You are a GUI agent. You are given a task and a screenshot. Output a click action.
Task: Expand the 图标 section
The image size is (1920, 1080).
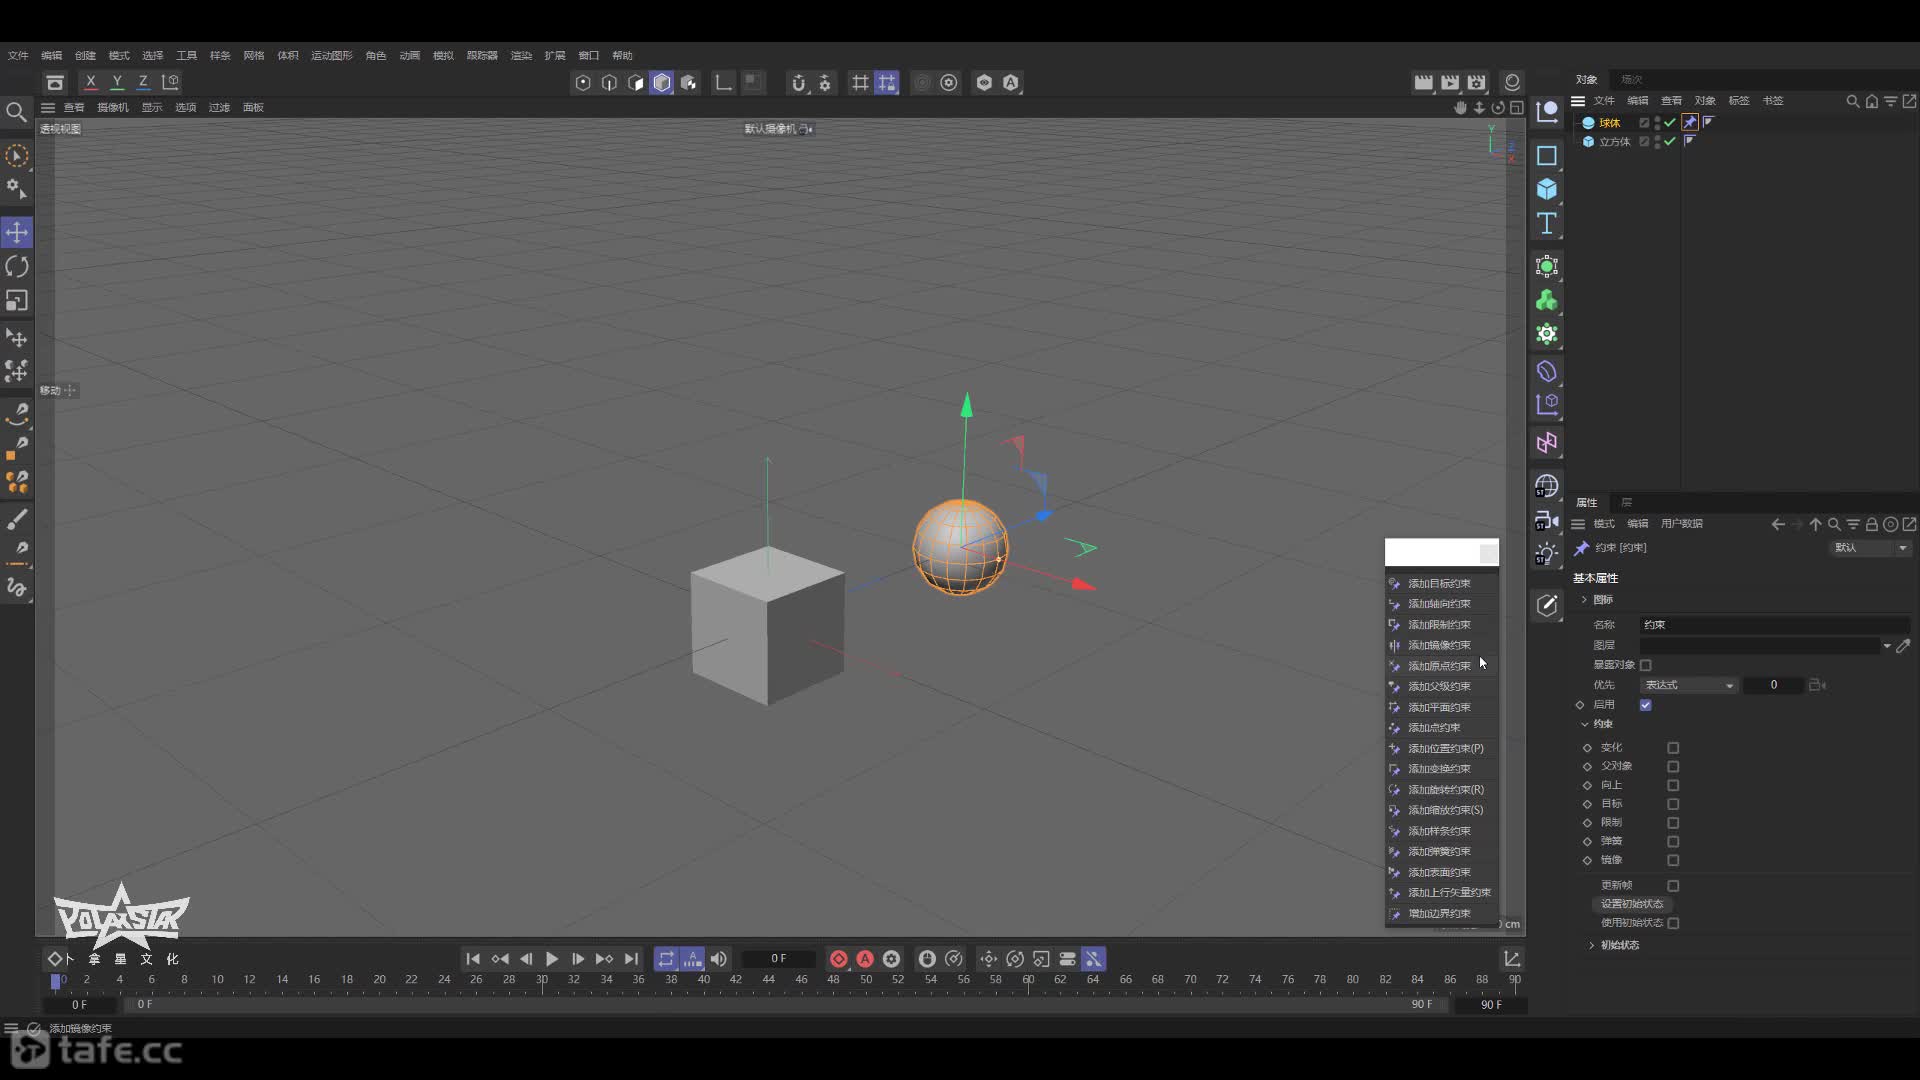pyautogui.click(x=1584, y=600)
